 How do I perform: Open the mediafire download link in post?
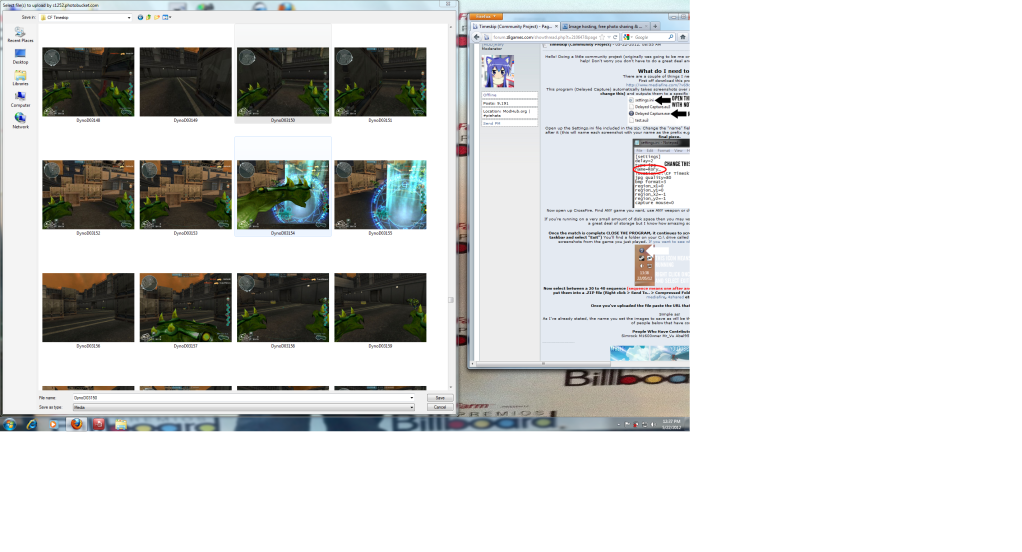pyautogui.click(x=657, y=85)
